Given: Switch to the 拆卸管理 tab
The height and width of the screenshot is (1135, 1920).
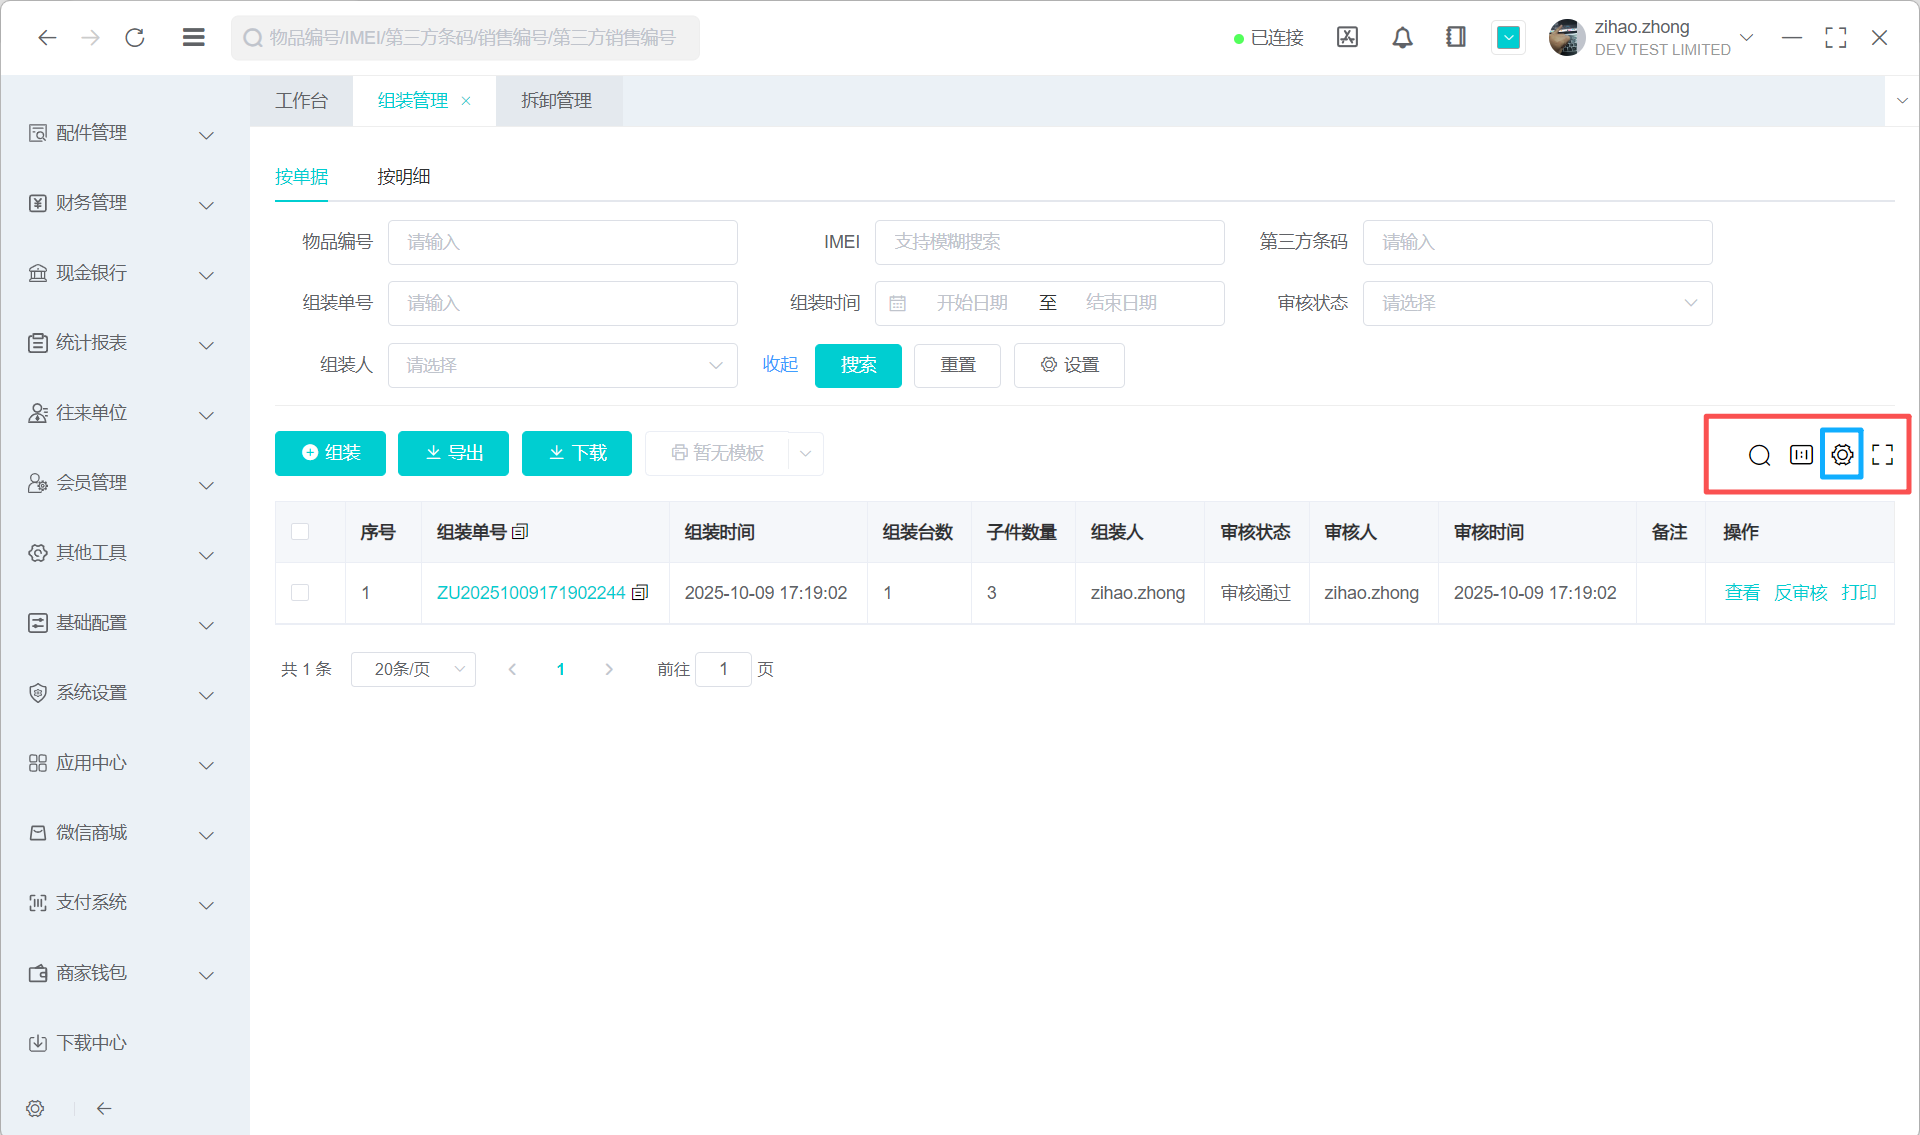Looking at the screenshot, I should [556, 101].
